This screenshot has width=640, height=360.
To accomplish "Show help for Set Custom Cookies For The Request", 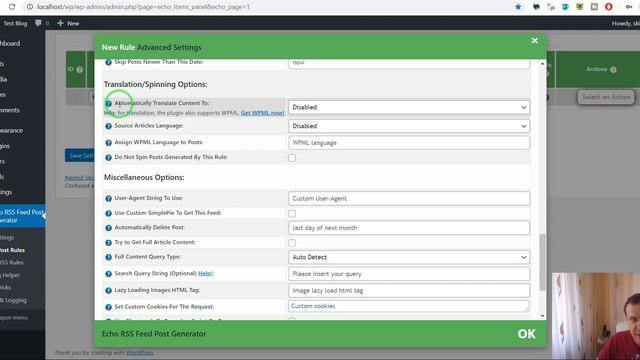I will 109,307.
